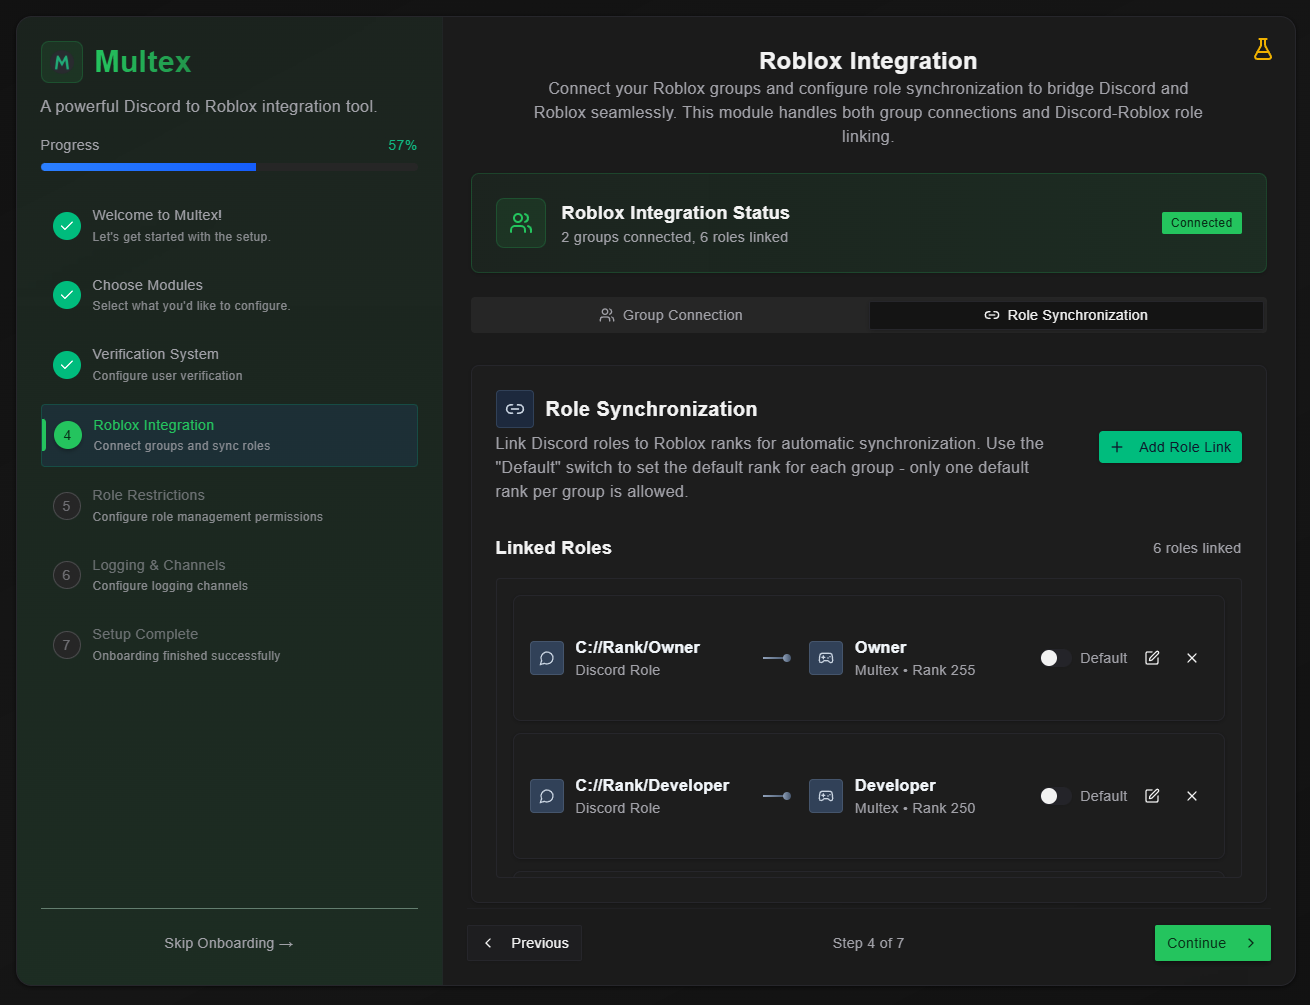Click Roblox gamepad icon in the Developer row
The image size is (1310, 1005).
click(x=826, y=796)
